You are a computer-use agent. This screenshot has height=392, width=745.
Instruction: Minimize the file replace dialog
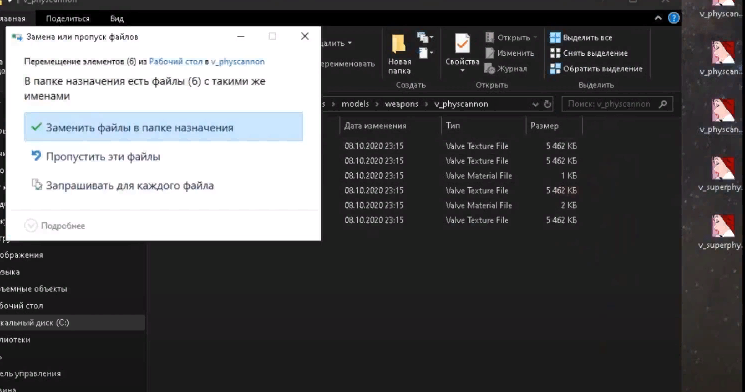tap(241, 37)
